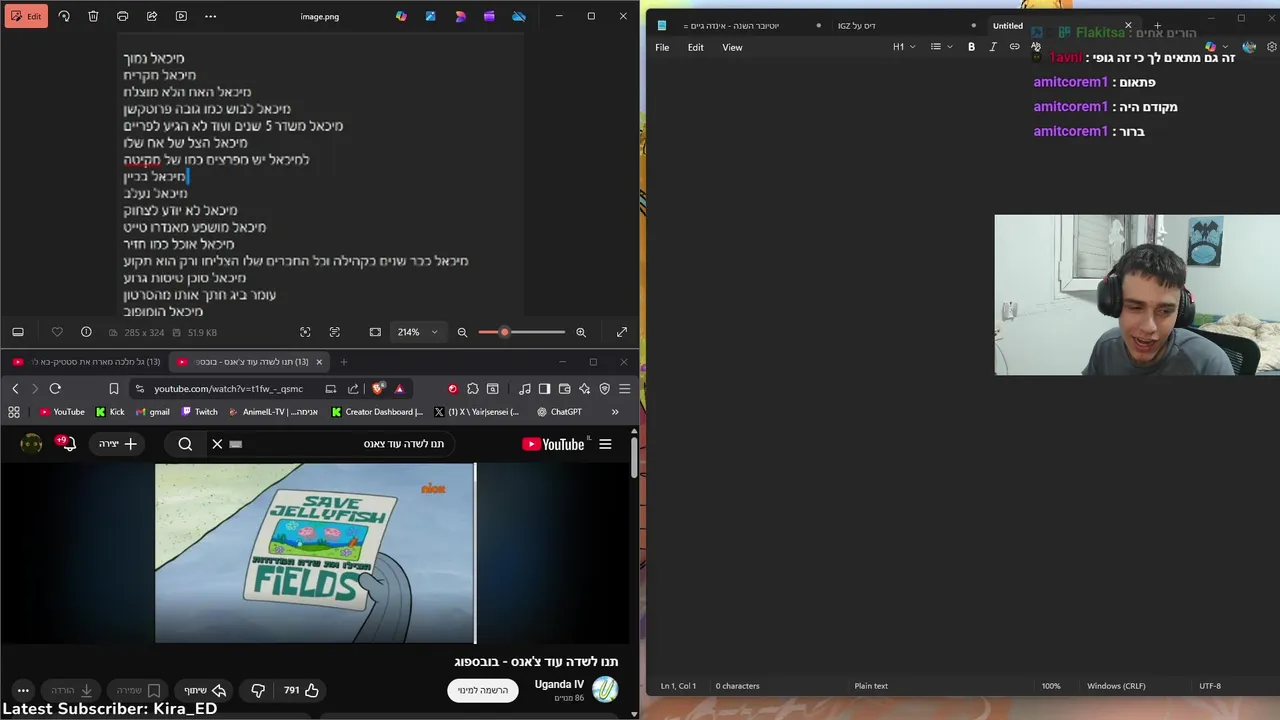
Task: Open Designer icon in Photos title bar
Action: (431, 16)
